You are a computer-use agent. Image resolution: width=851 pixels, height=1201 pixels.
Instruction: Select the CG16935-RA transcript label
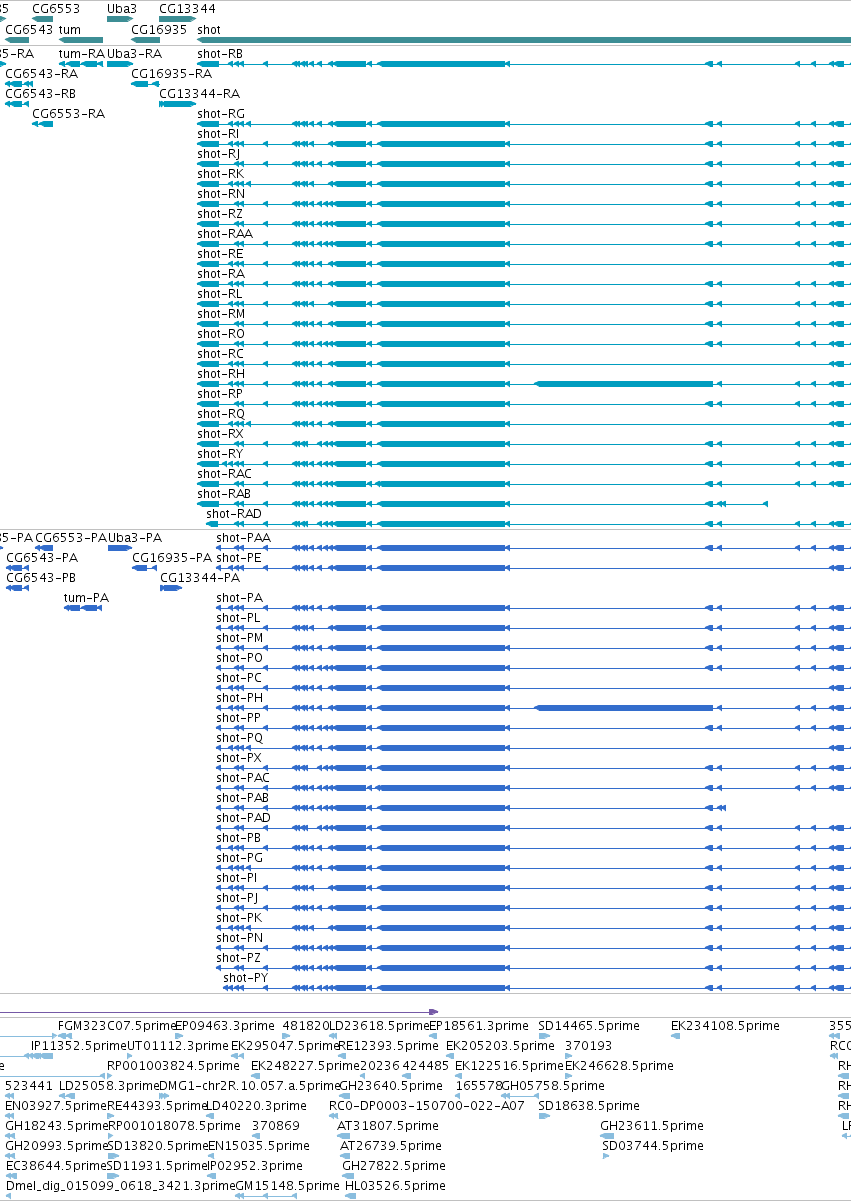coord(172,73)
